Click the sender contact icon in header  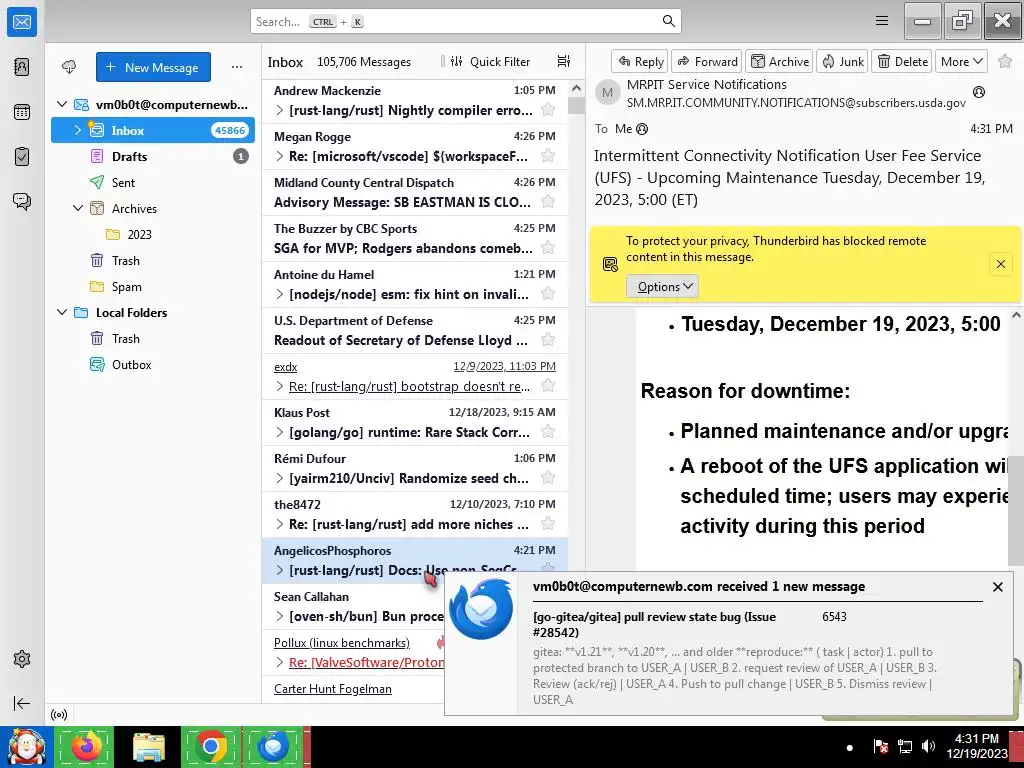click(x=978, y=92)
